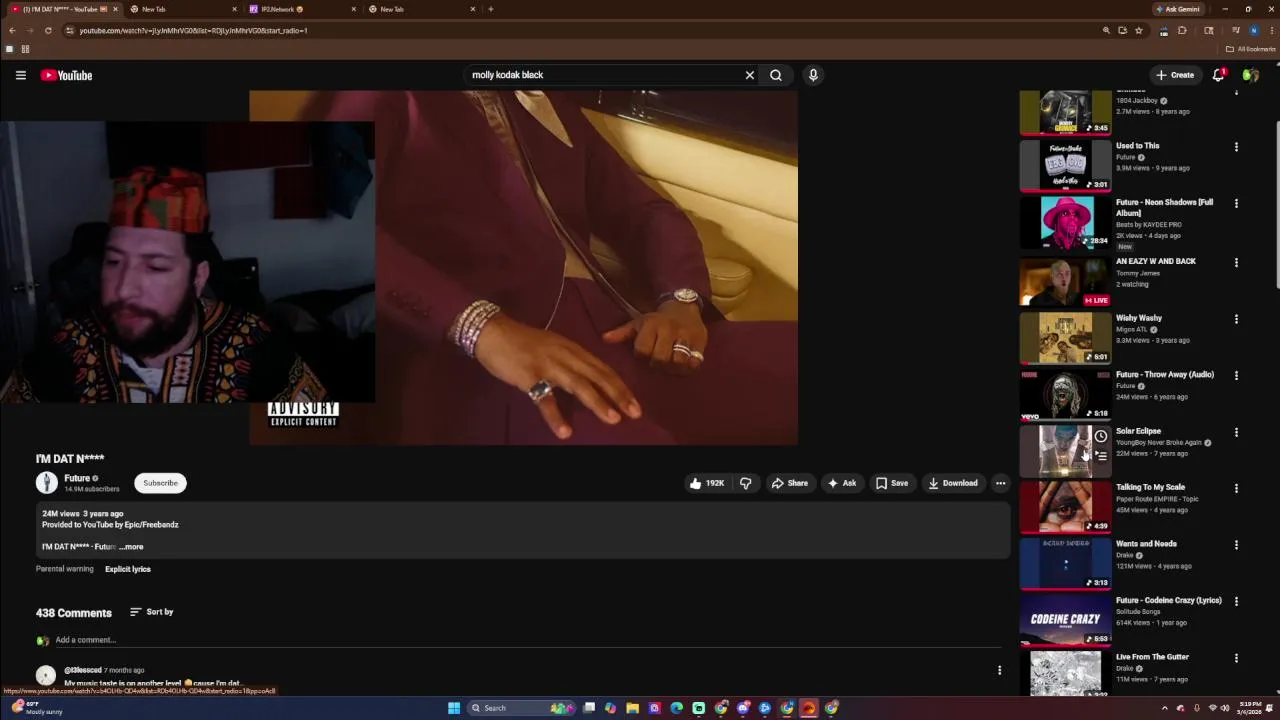Click the Ask Gemini button

coord(1178,9)
